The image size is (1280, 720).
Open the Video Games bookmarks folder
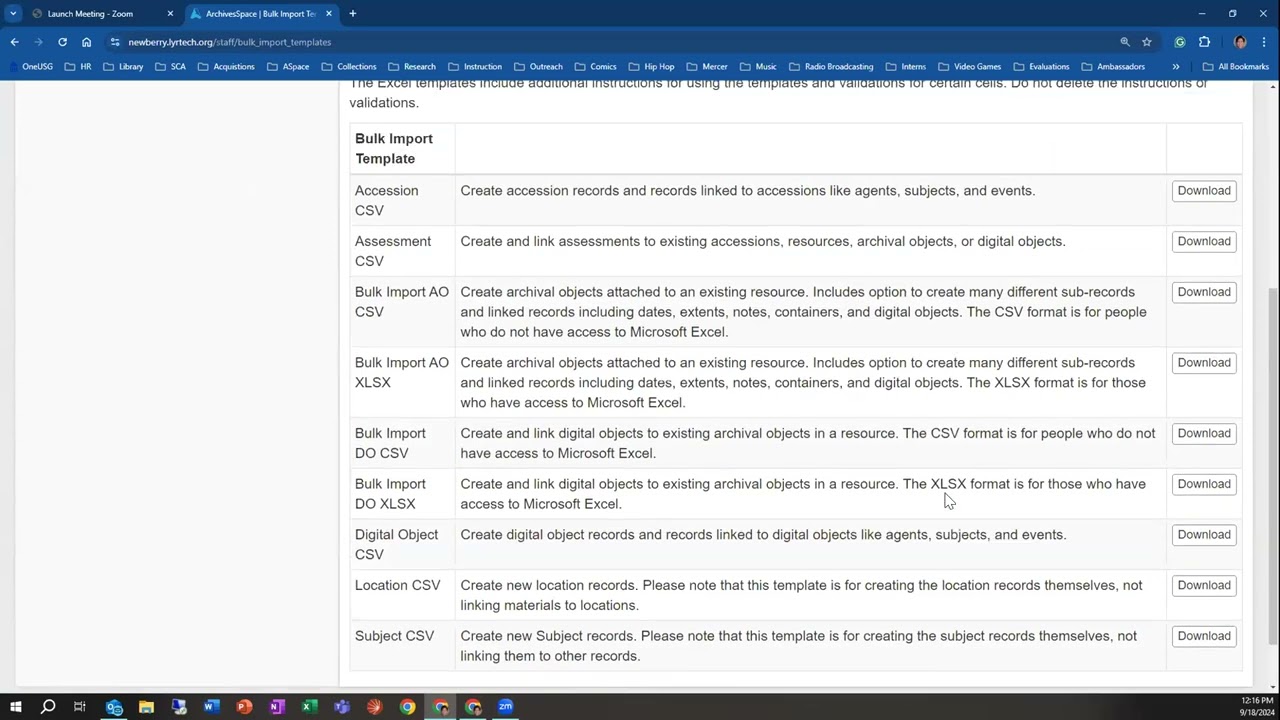(969, 67)
